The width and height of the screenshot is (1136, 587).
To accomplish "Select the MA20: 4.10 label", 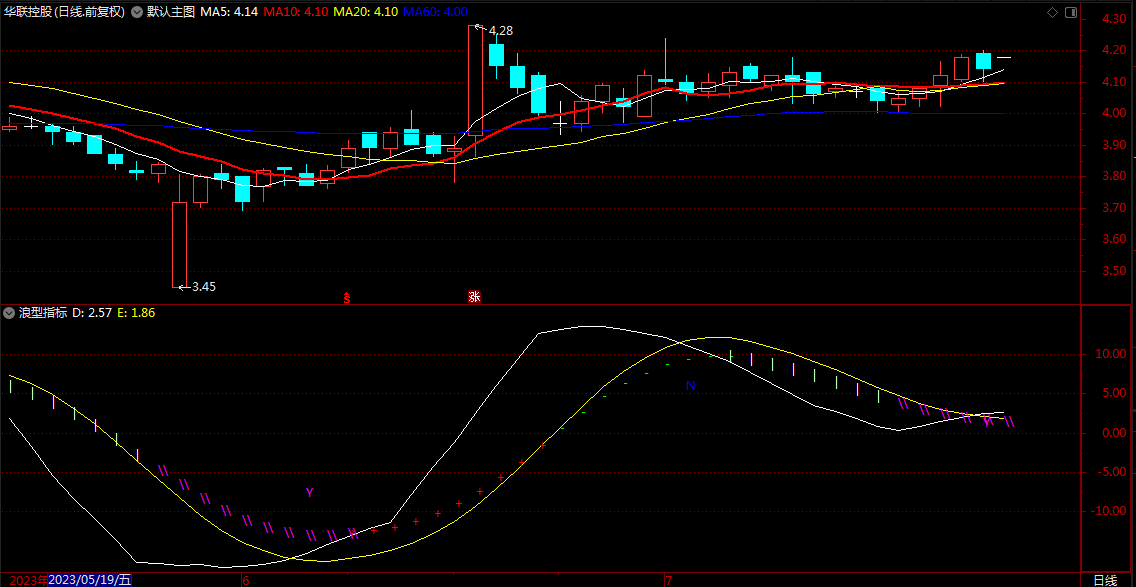I will click(x=365, y=12).
